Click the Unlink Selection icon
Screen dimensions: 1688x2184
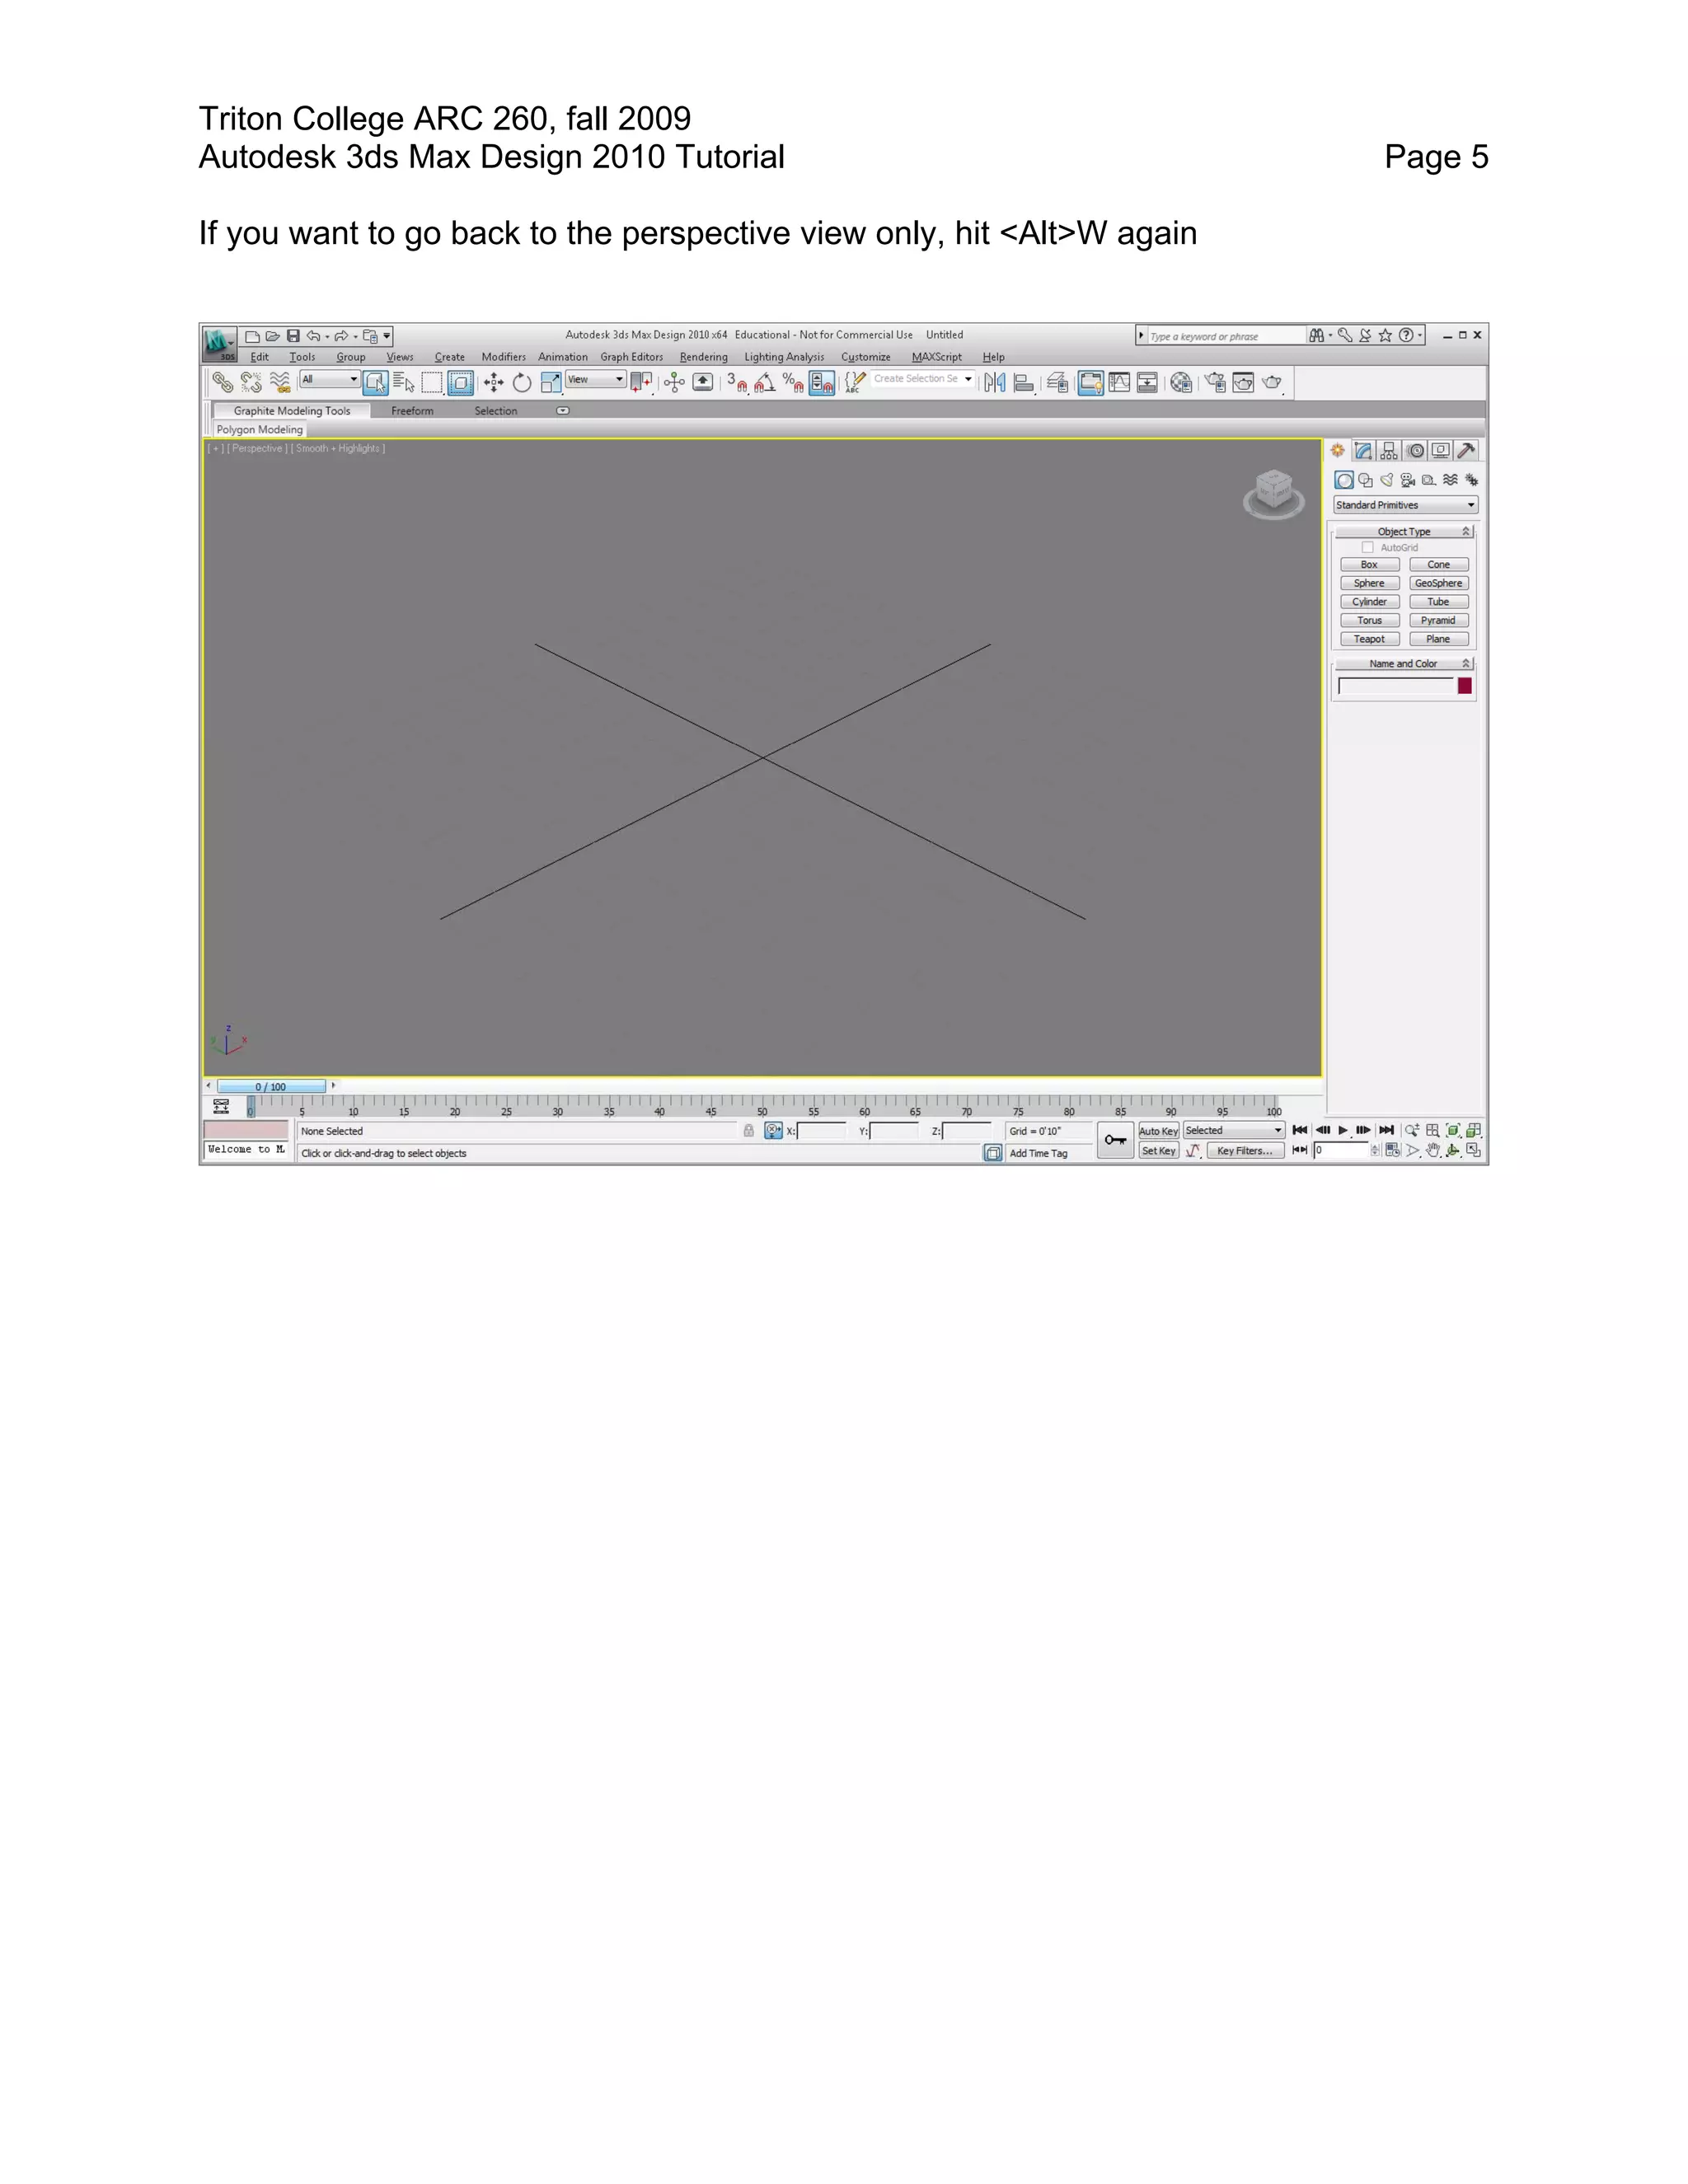click(x=251, y=382)
